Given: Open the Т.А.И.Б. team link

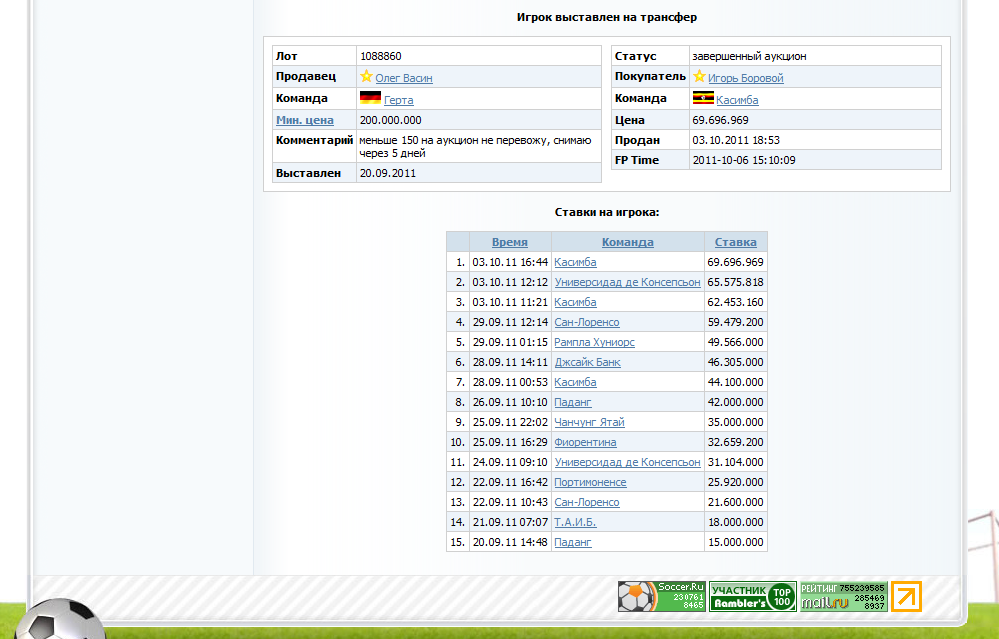Looking at the screenshot, I should [x=575, y=522].
